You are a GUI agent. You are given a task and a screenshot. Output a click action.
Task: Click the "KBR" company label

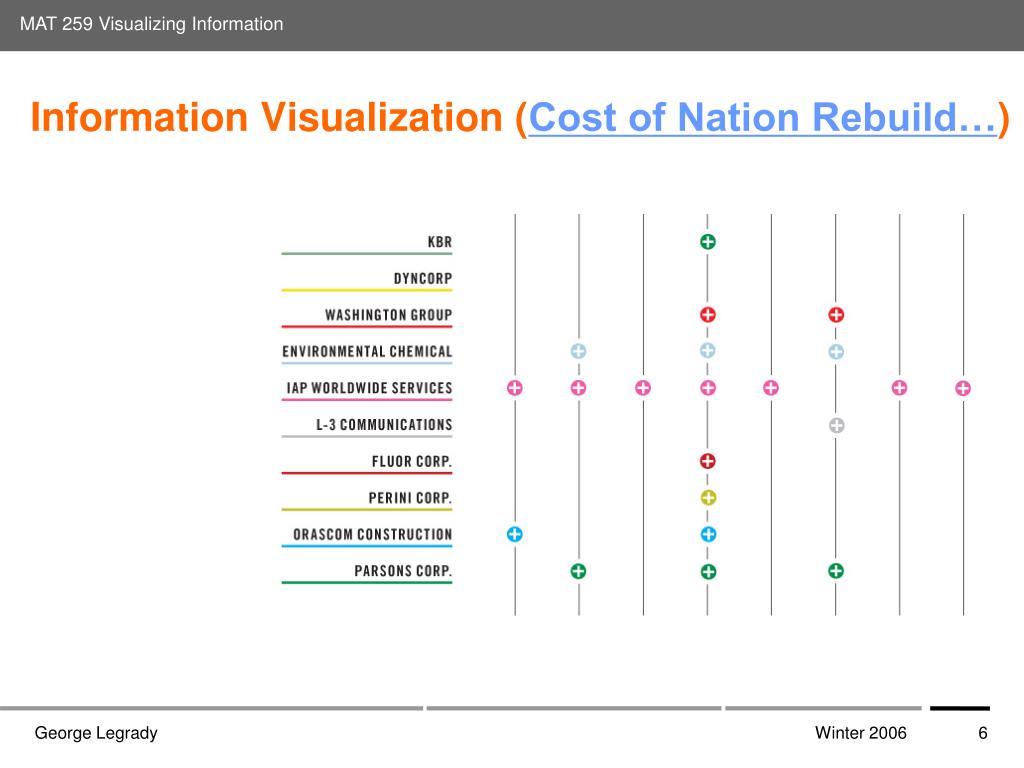440,242
